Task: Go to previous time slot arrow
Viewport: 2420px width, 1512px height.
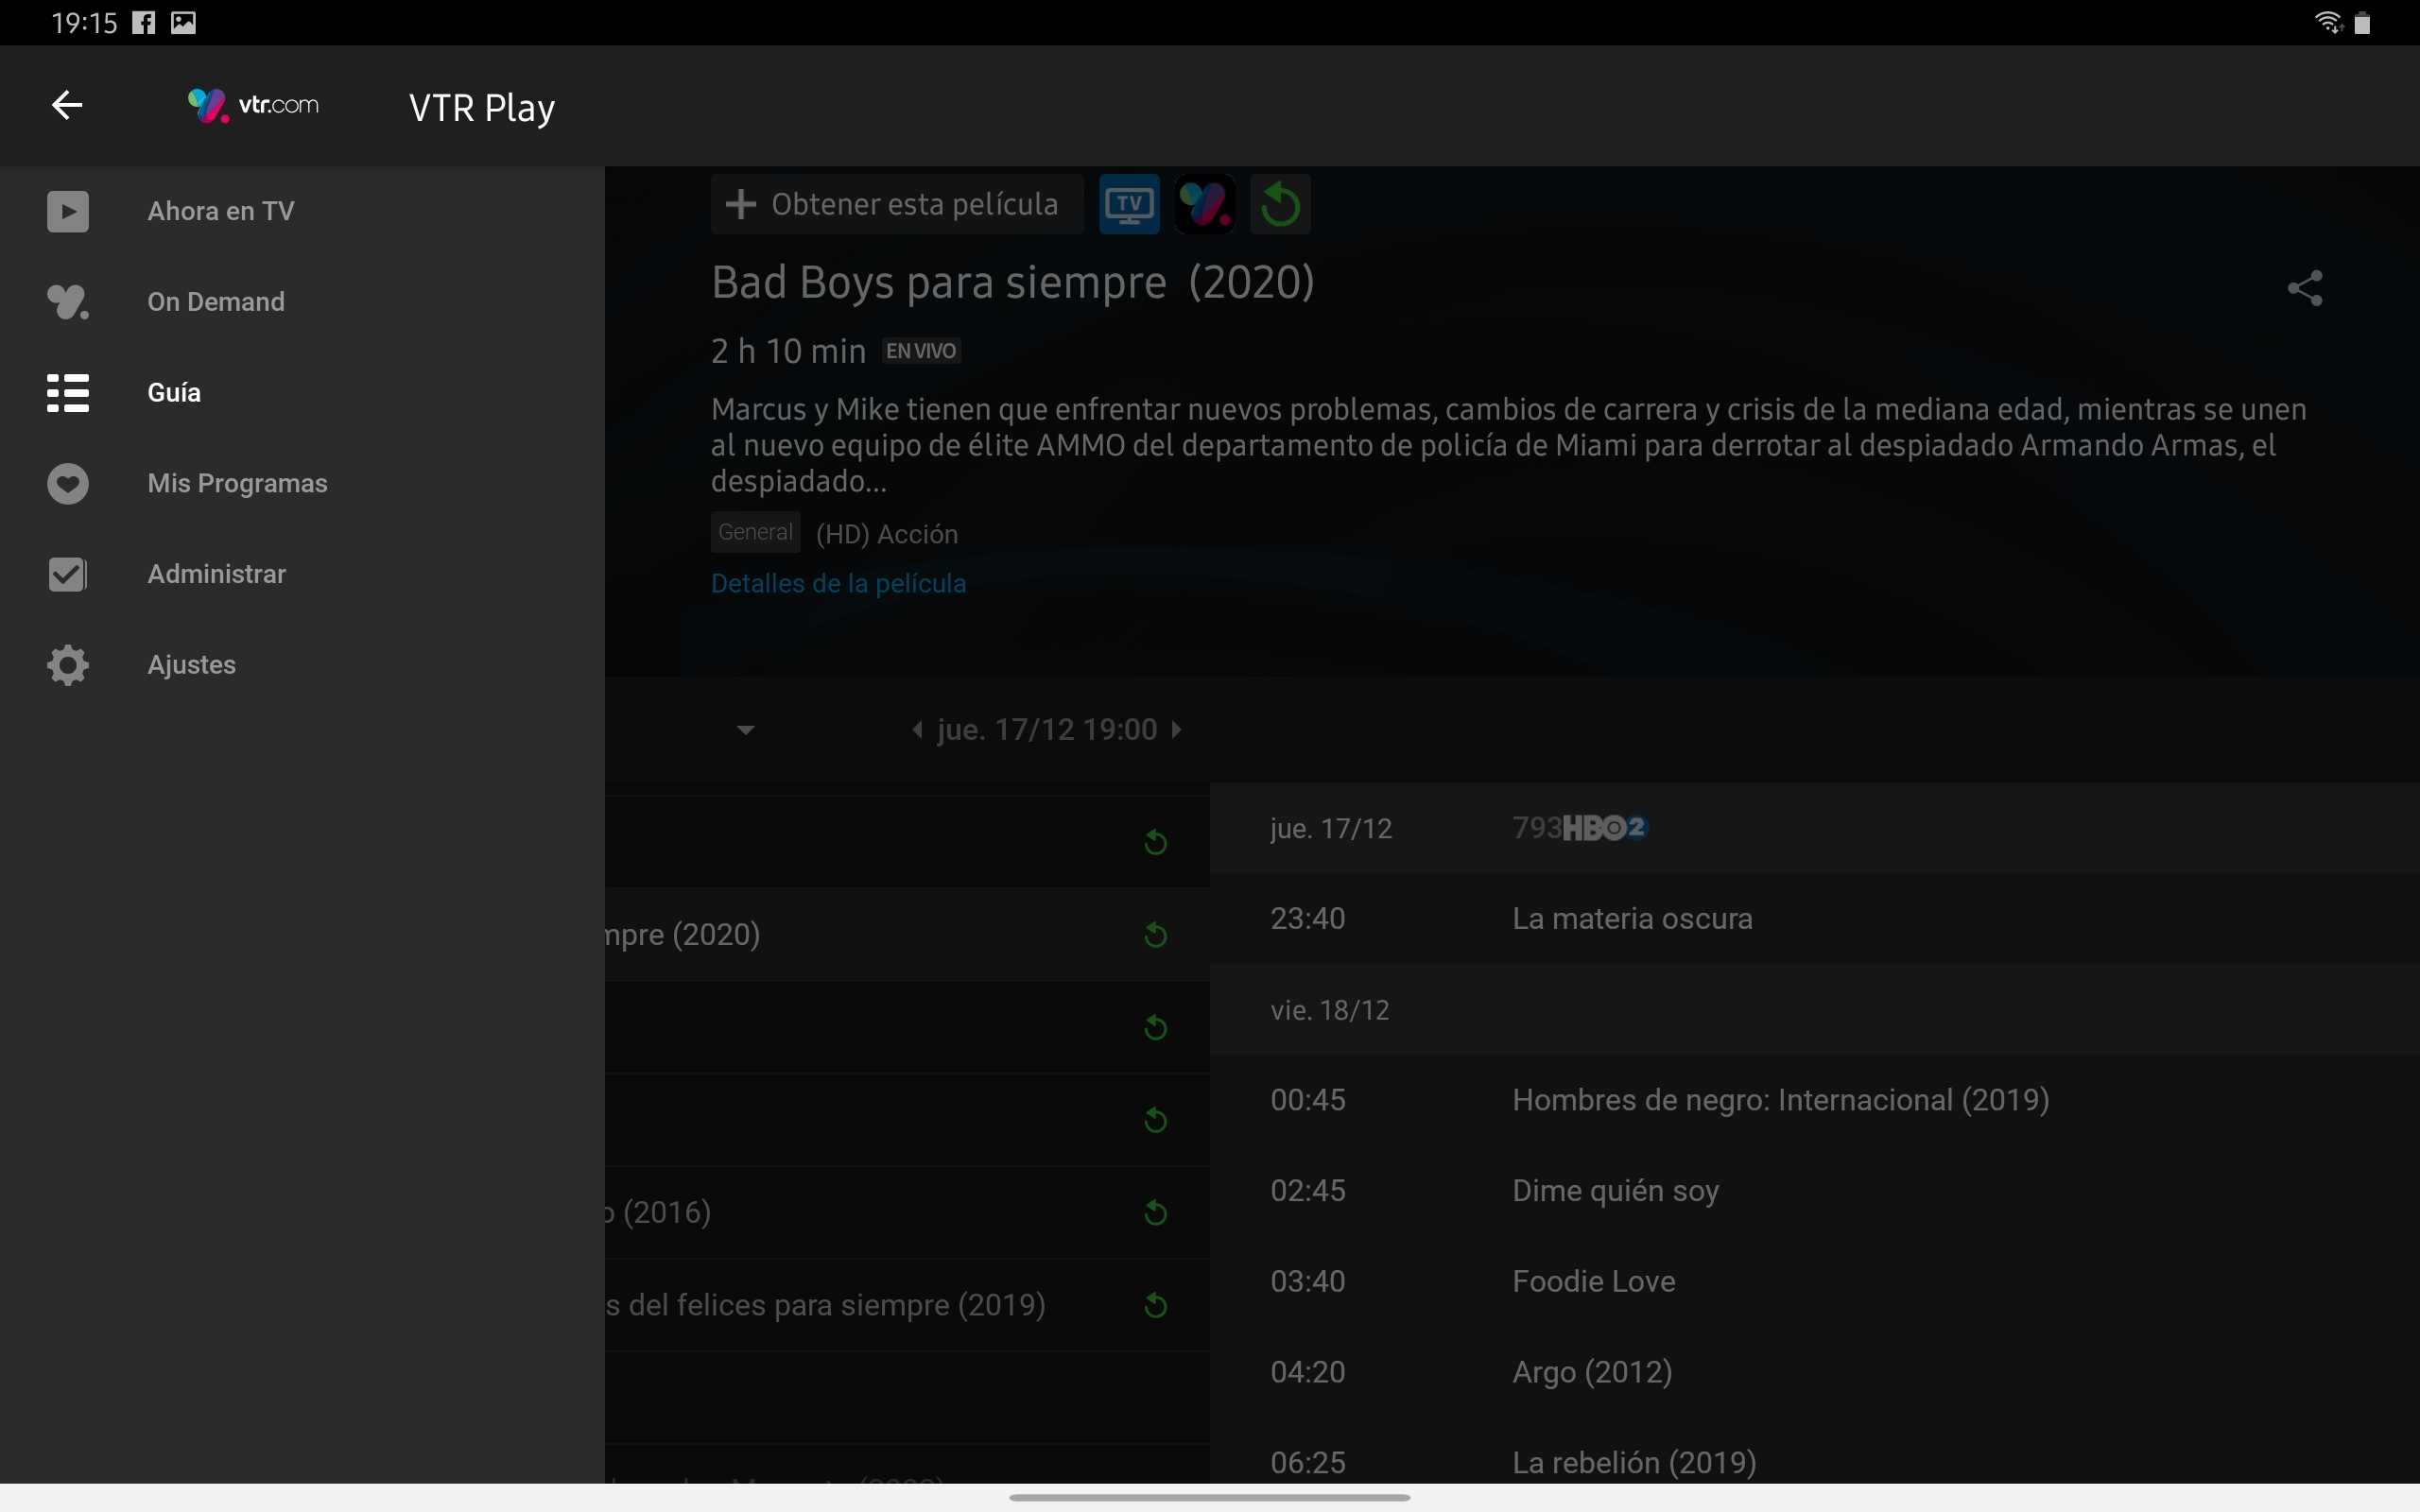Action: (x=917, y=730)
